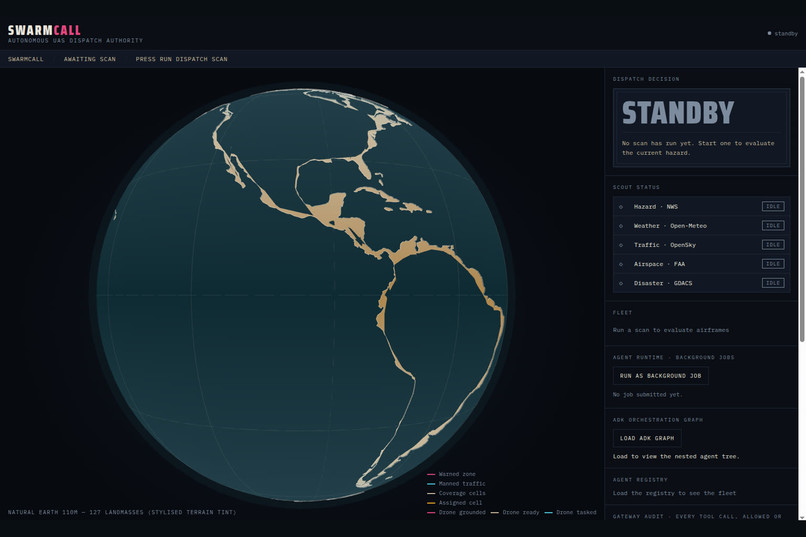
Task: Click the Assigned cell legend swatch
Action: click(x=431, y=503)
